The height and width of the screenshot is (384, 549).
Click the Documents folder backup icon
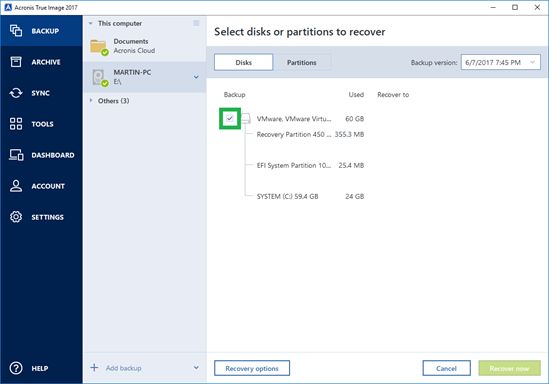tap(99, 47)
